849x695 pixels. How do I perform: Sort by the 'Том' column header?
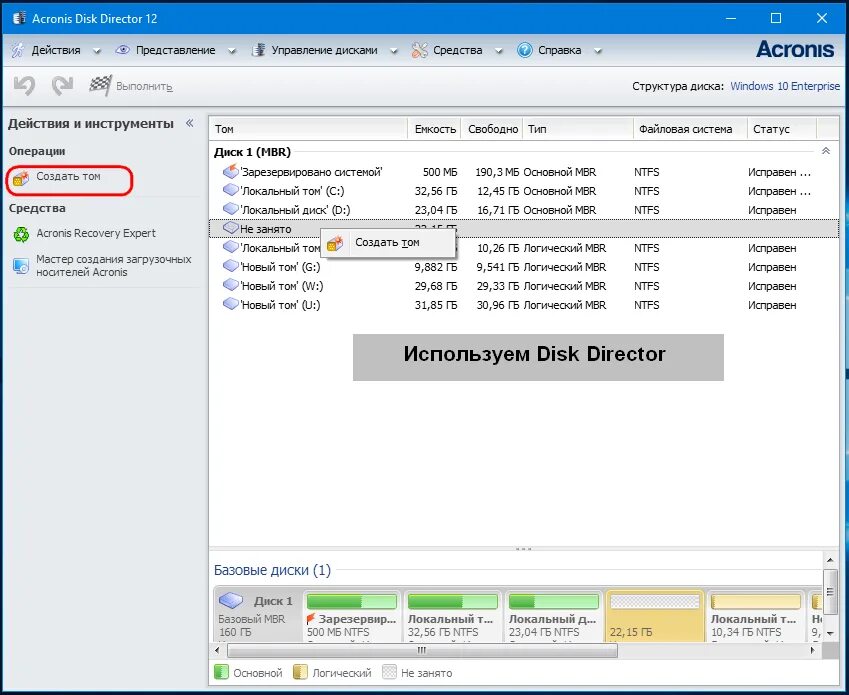pos(309,129)
